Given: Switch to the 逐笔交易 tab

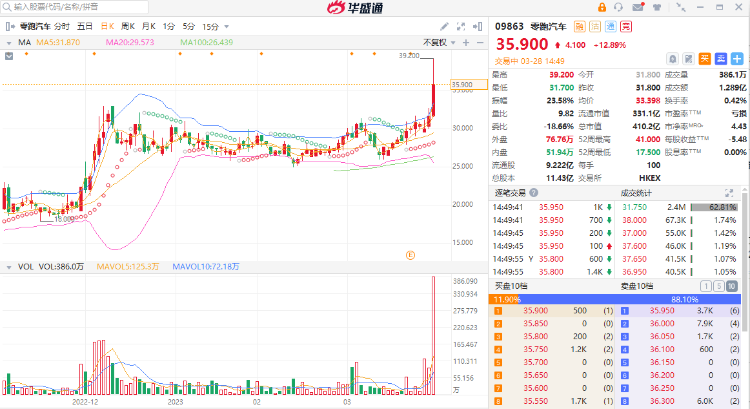Looking at the screenshot, I should tap(510, 193).
